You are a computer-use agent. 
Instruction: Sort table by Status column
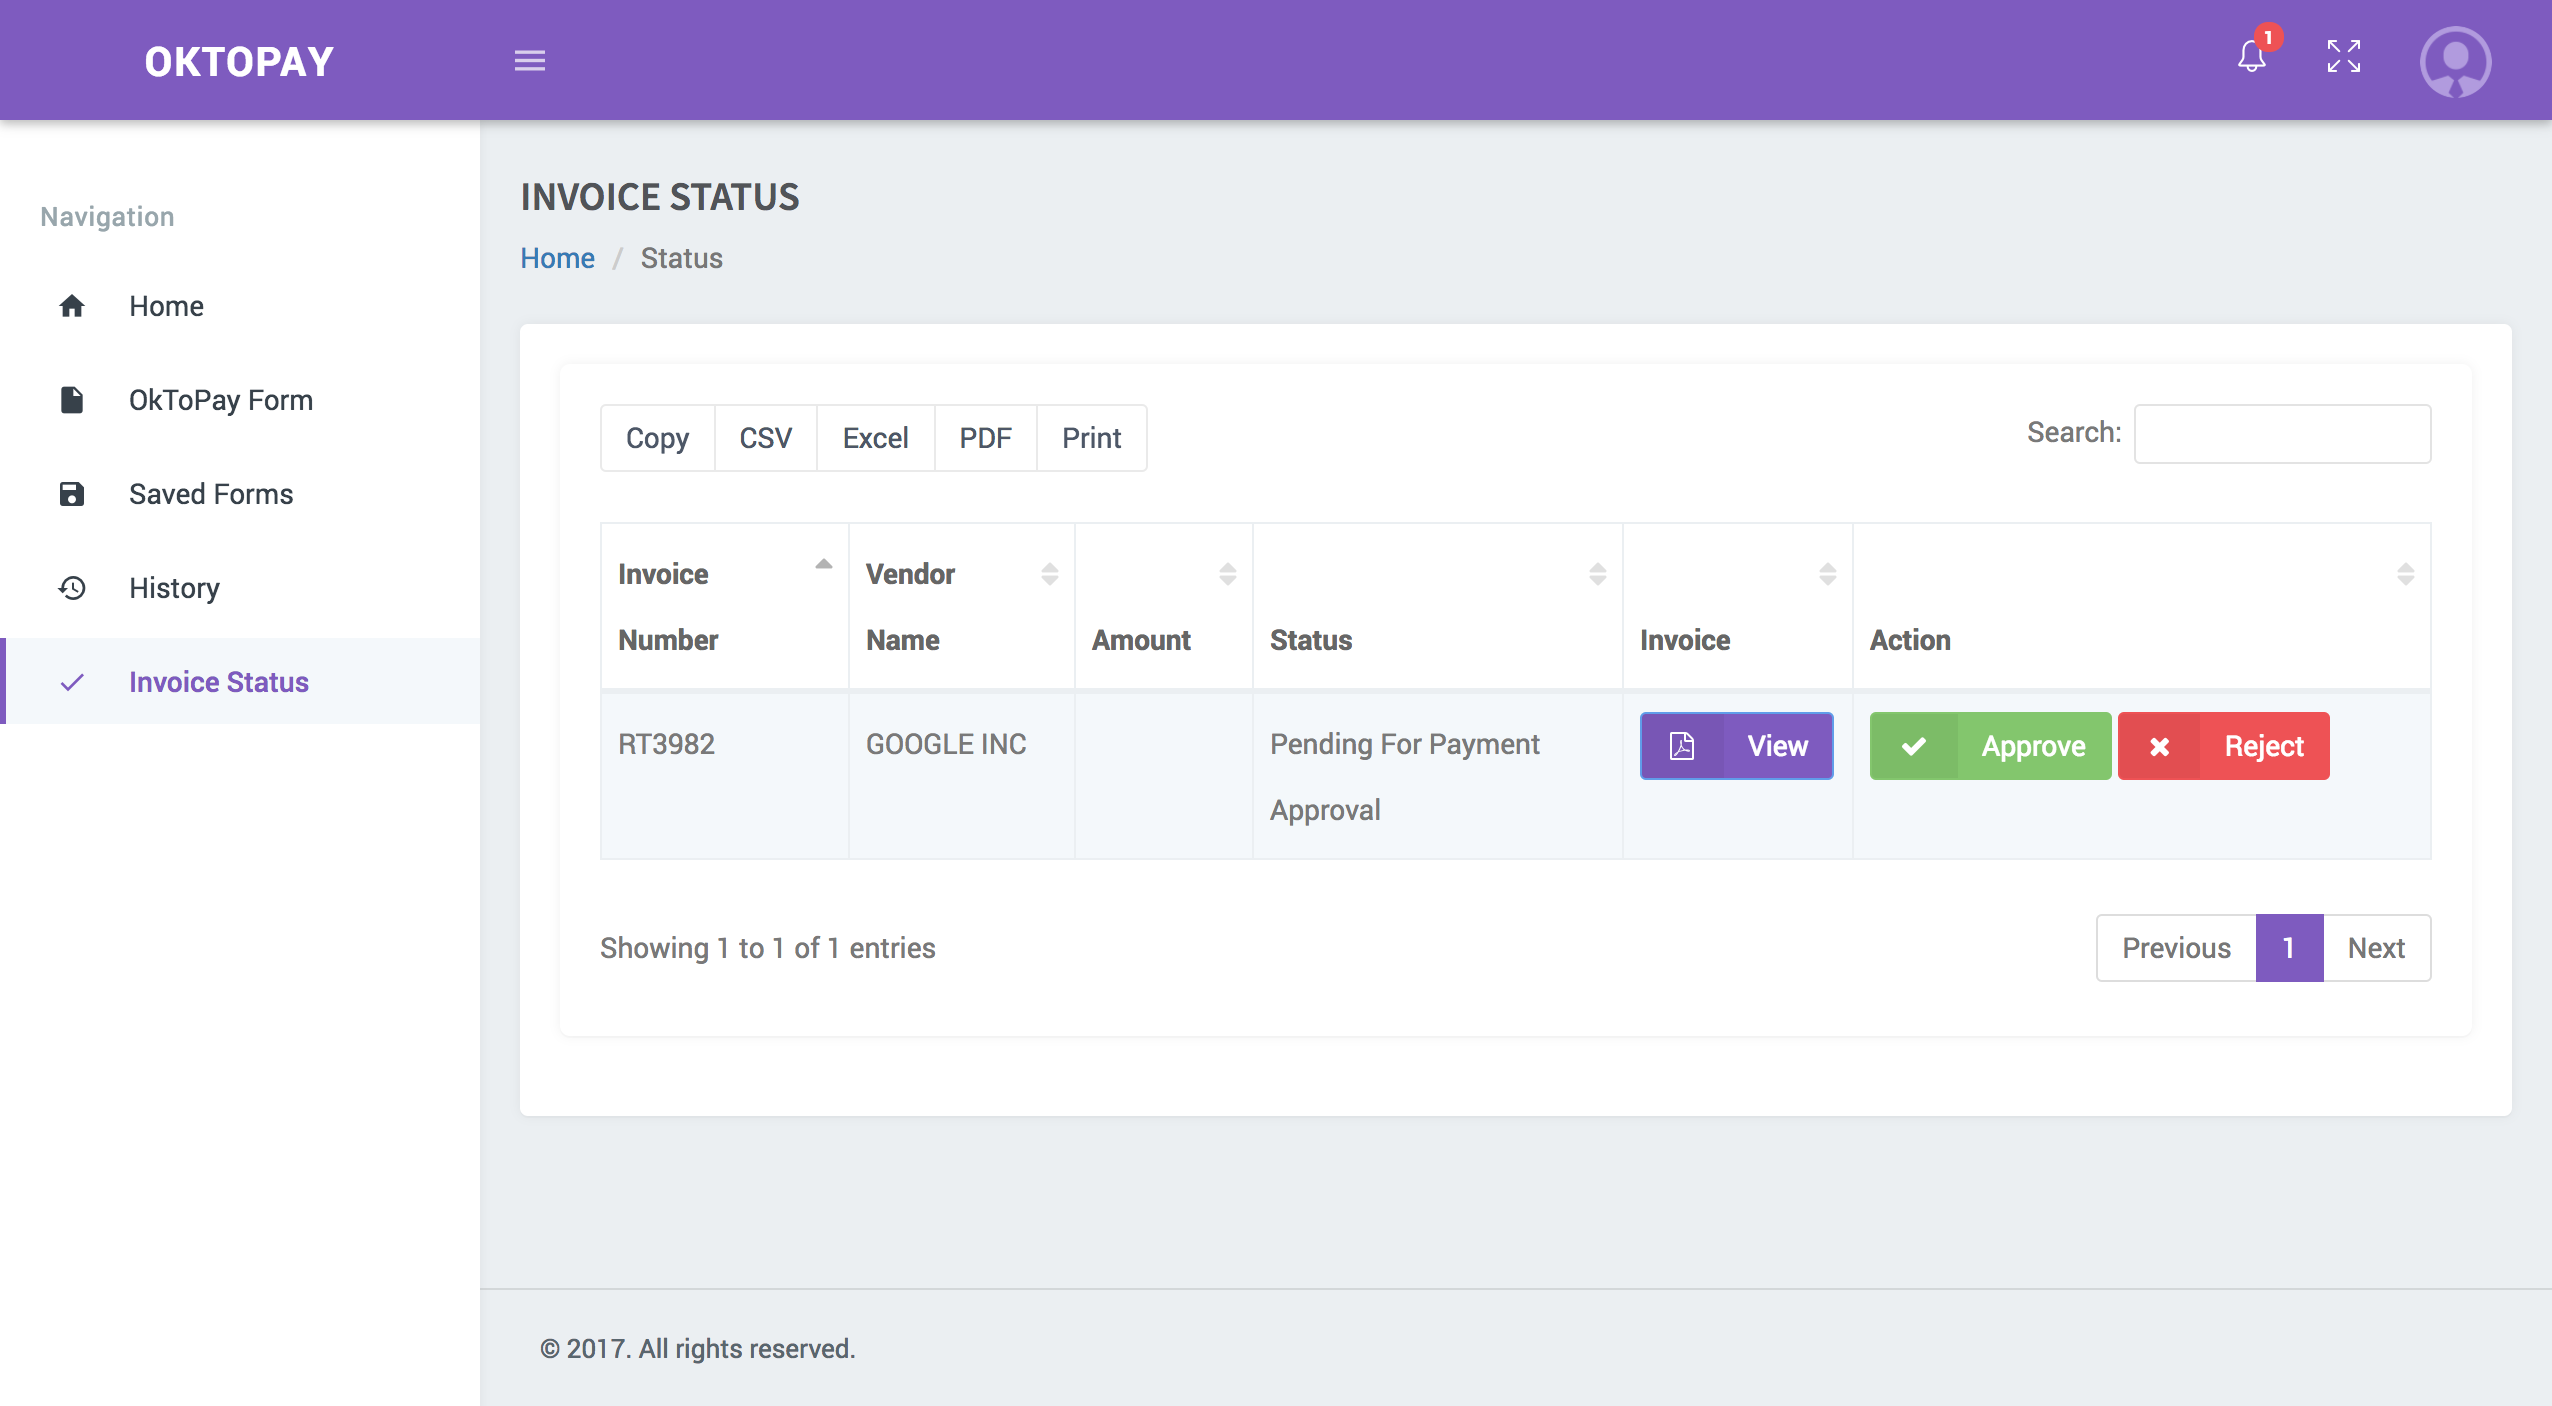tap(1438, 607)
